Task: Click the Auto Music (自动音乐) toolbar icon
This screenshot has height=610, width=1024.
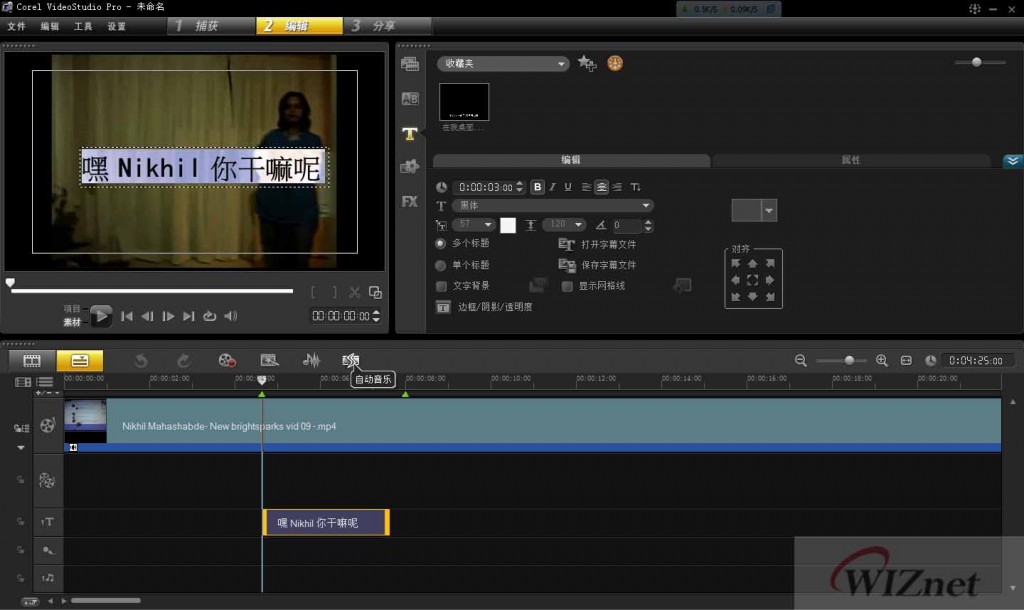Action: click(x=350, y=360)
